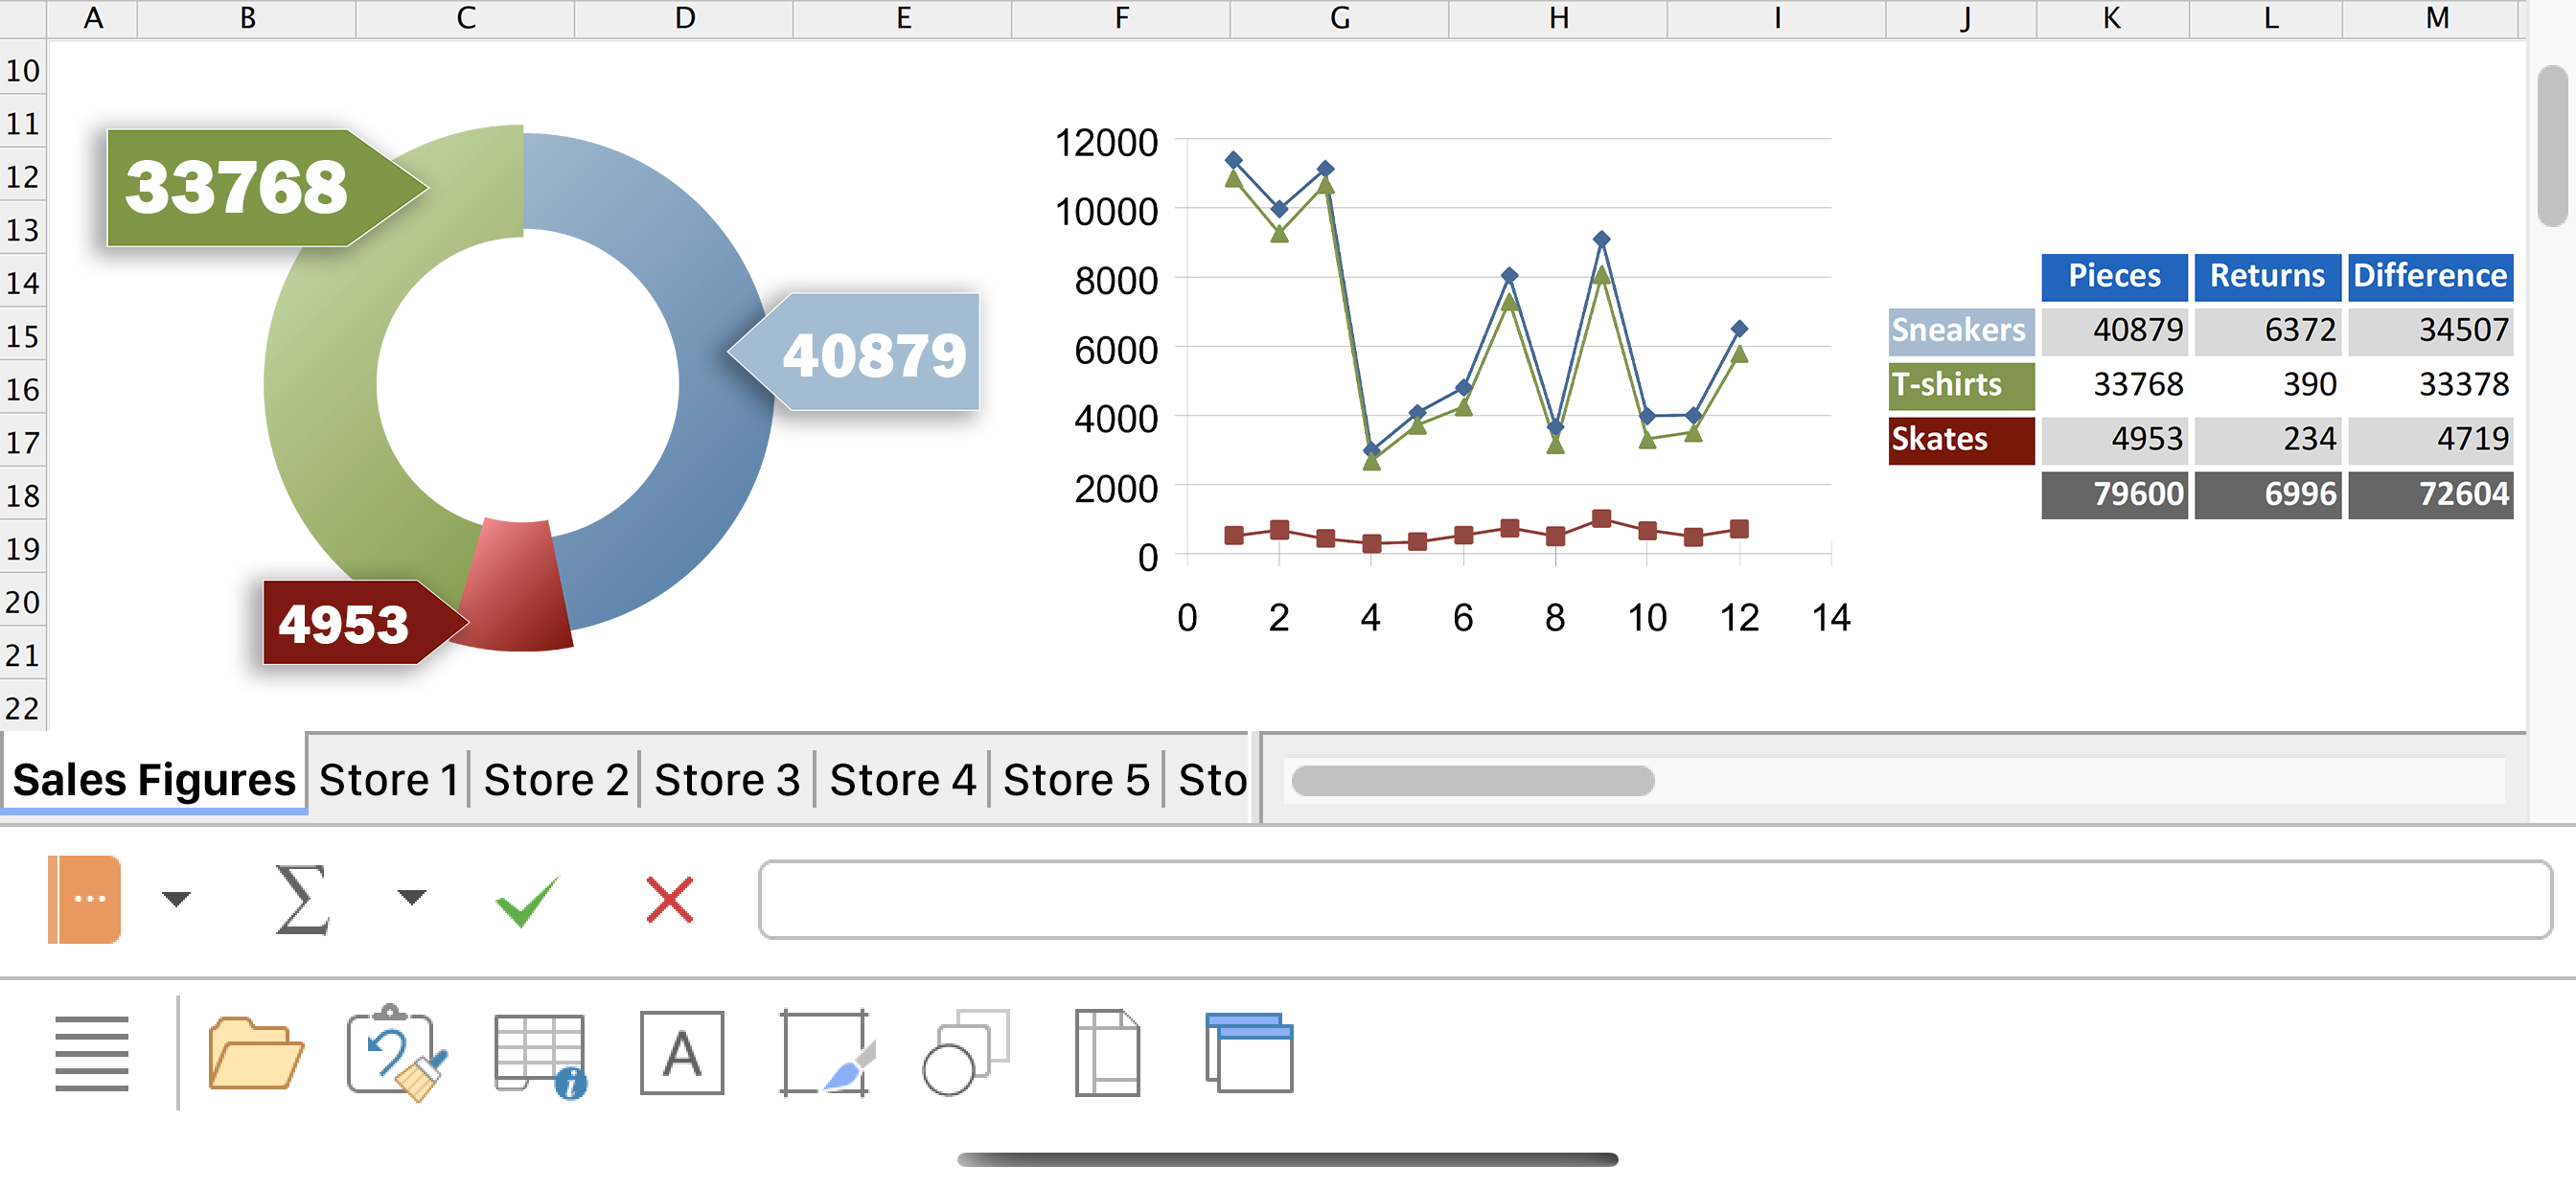Click the paste and clean clipboard icon

397,1053
